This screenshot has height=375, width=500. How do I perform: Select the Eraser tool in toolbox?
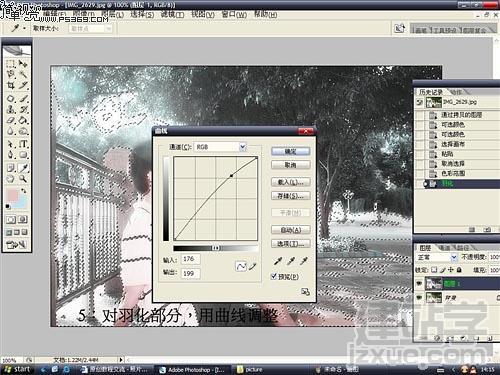coord(11,121)
